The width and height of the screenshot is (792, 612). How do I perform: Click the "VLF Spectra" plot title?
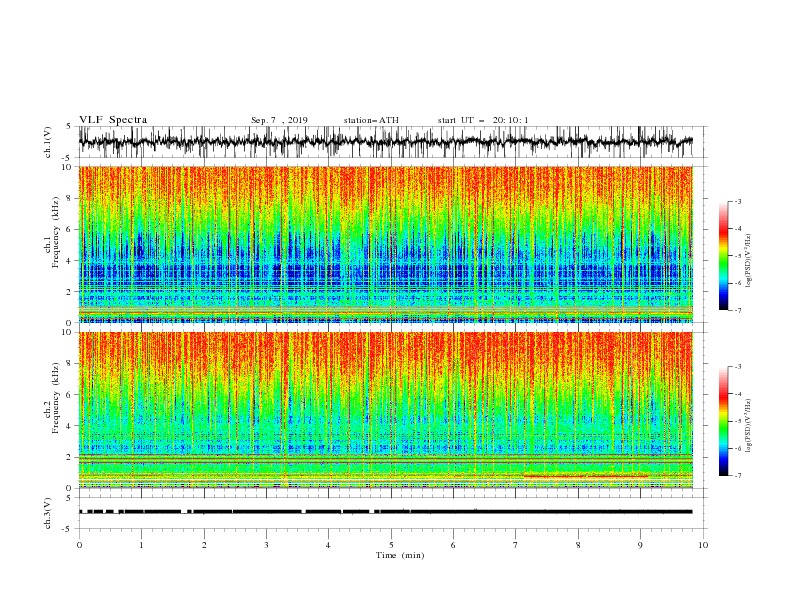click(113, 120)
